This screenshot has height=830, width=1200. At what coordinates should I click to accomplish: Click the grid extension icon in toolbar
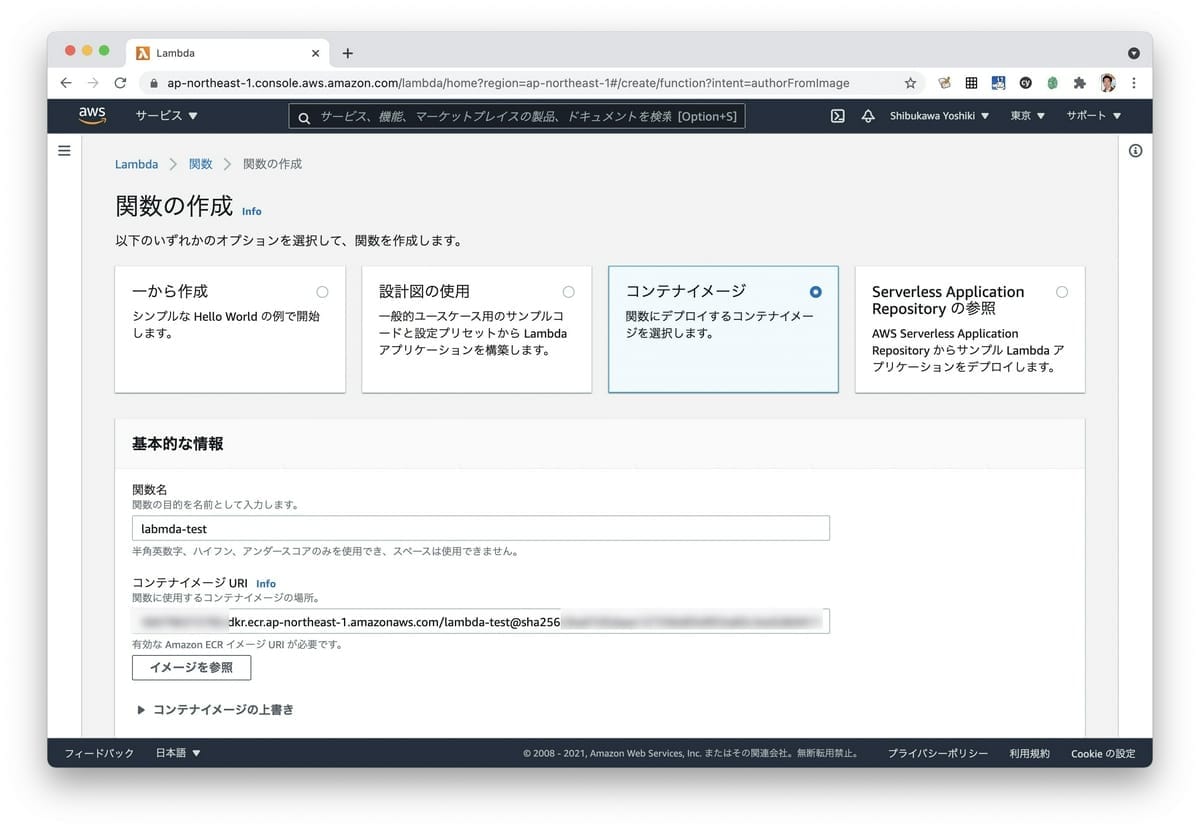[971, 83]
